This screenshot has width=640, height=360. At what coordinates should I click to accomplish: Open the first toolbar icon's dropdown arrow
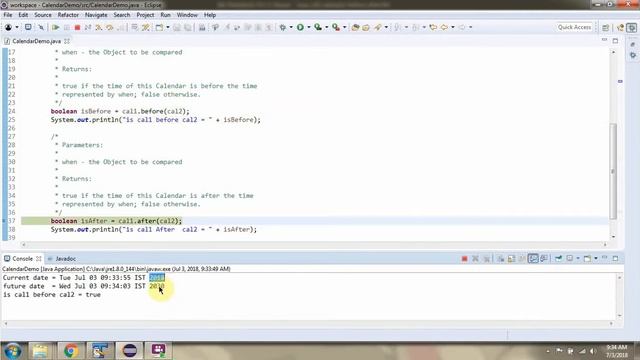coord(17,27)
